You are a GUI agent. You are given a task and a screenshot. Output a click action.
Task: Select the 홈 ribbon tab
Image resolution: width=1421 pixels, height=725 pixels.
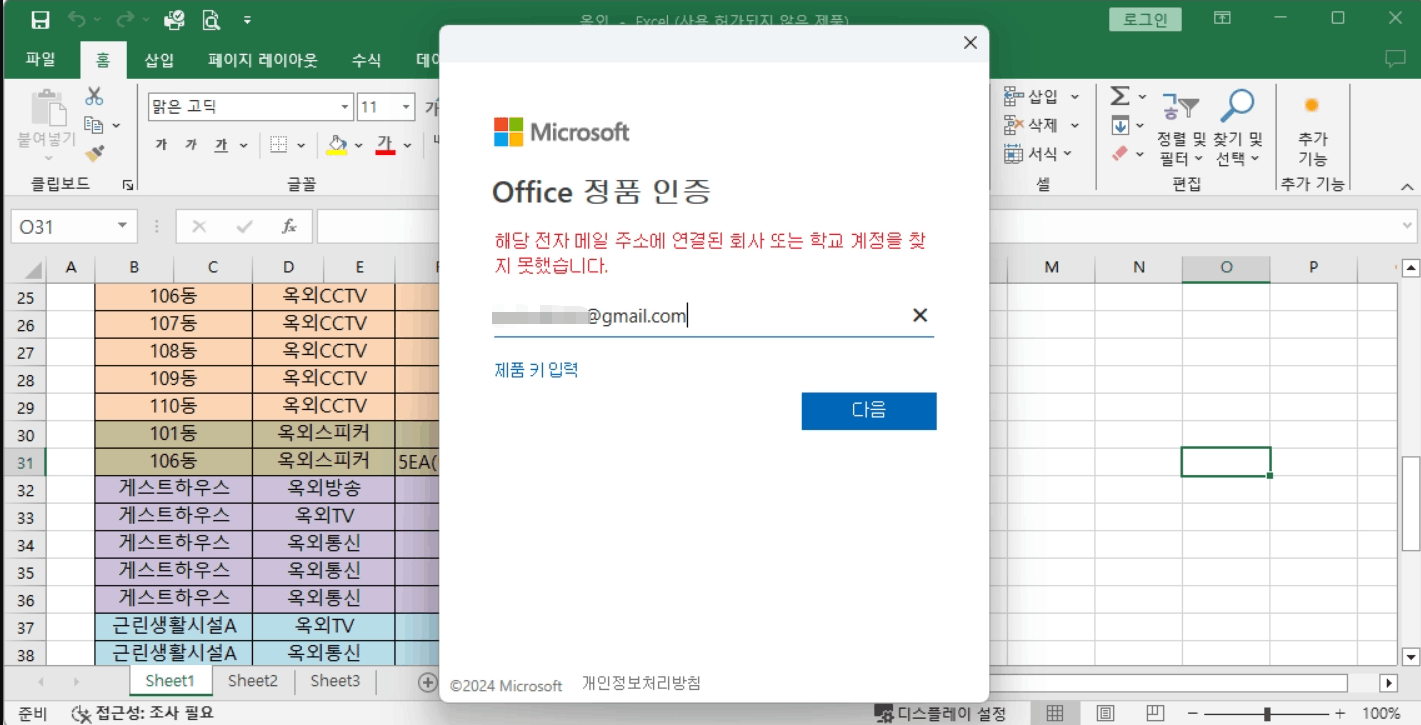tap(103, 60)
